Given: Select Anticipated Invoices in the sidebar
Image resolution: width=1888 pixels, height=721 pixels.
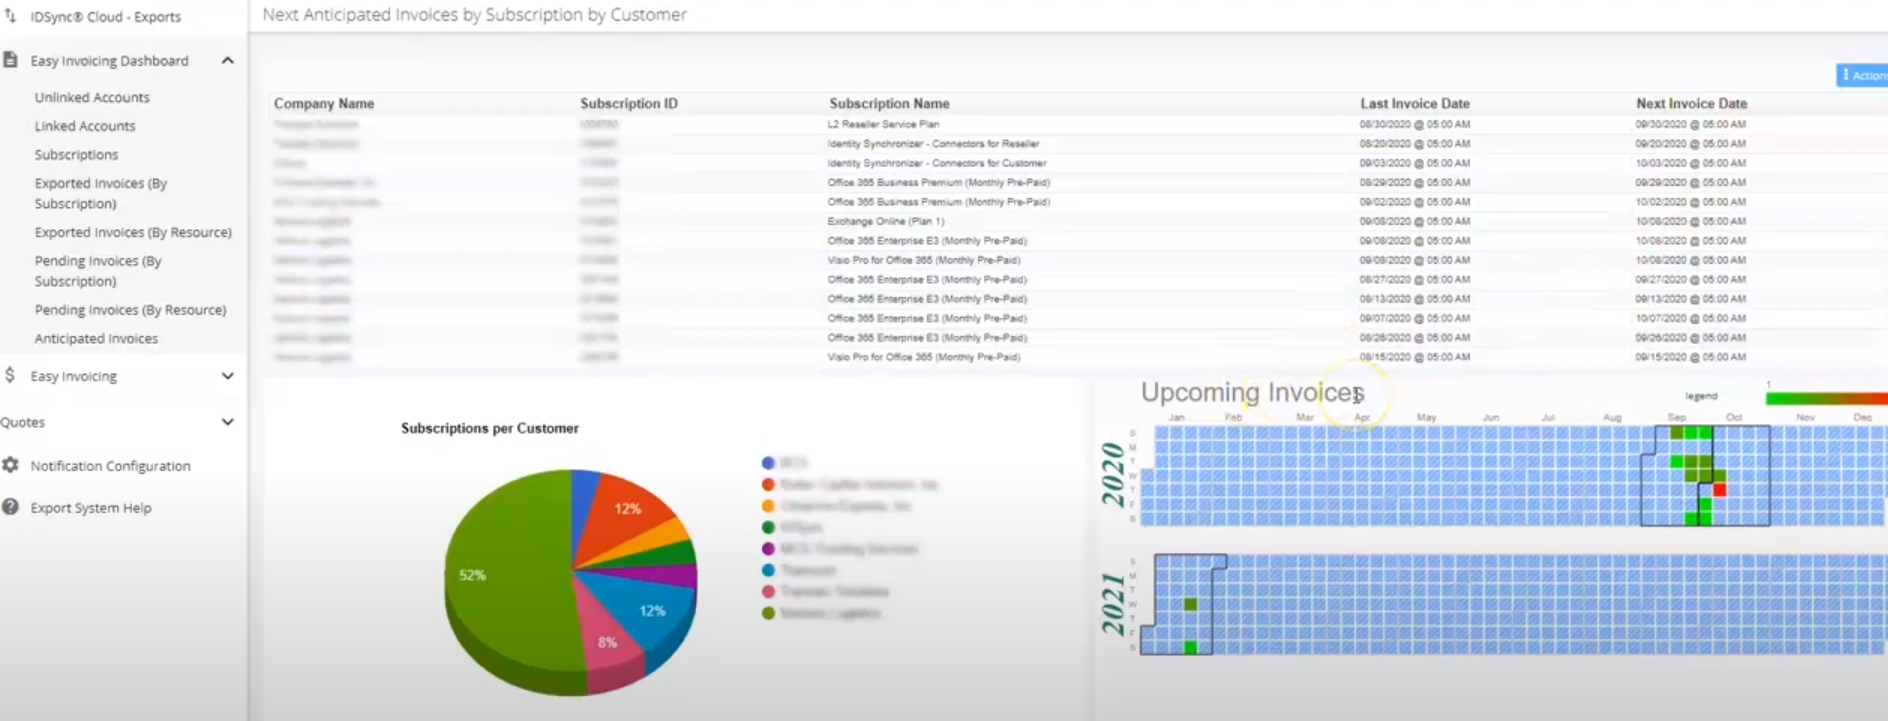Looking at the screenshot, I should tap(96, 339).
